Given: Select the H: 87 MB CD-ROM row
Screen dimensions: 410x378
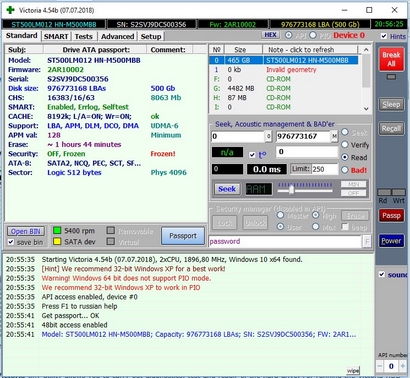Looking at the screenshot, I should point(284,97).
